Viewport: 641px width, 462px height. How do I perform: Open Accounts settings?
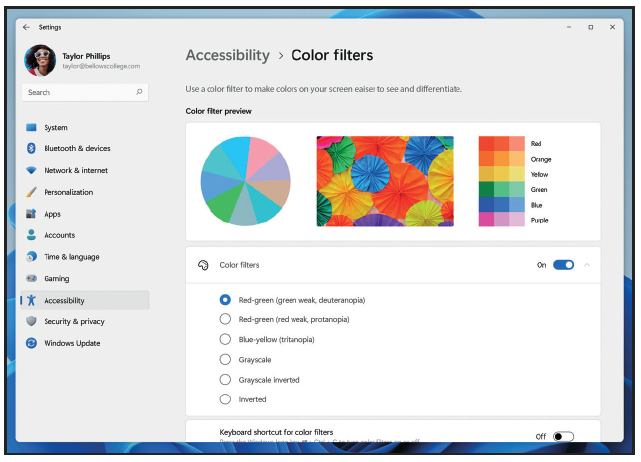tap(85, 235)
